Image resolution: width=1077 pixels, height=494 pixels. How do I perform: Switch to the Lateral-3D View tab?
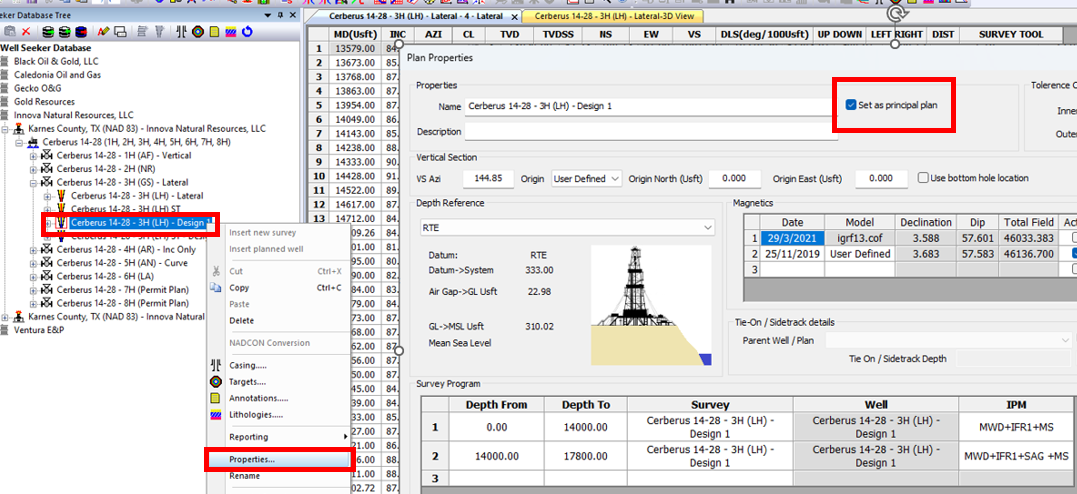pos(612,16)
